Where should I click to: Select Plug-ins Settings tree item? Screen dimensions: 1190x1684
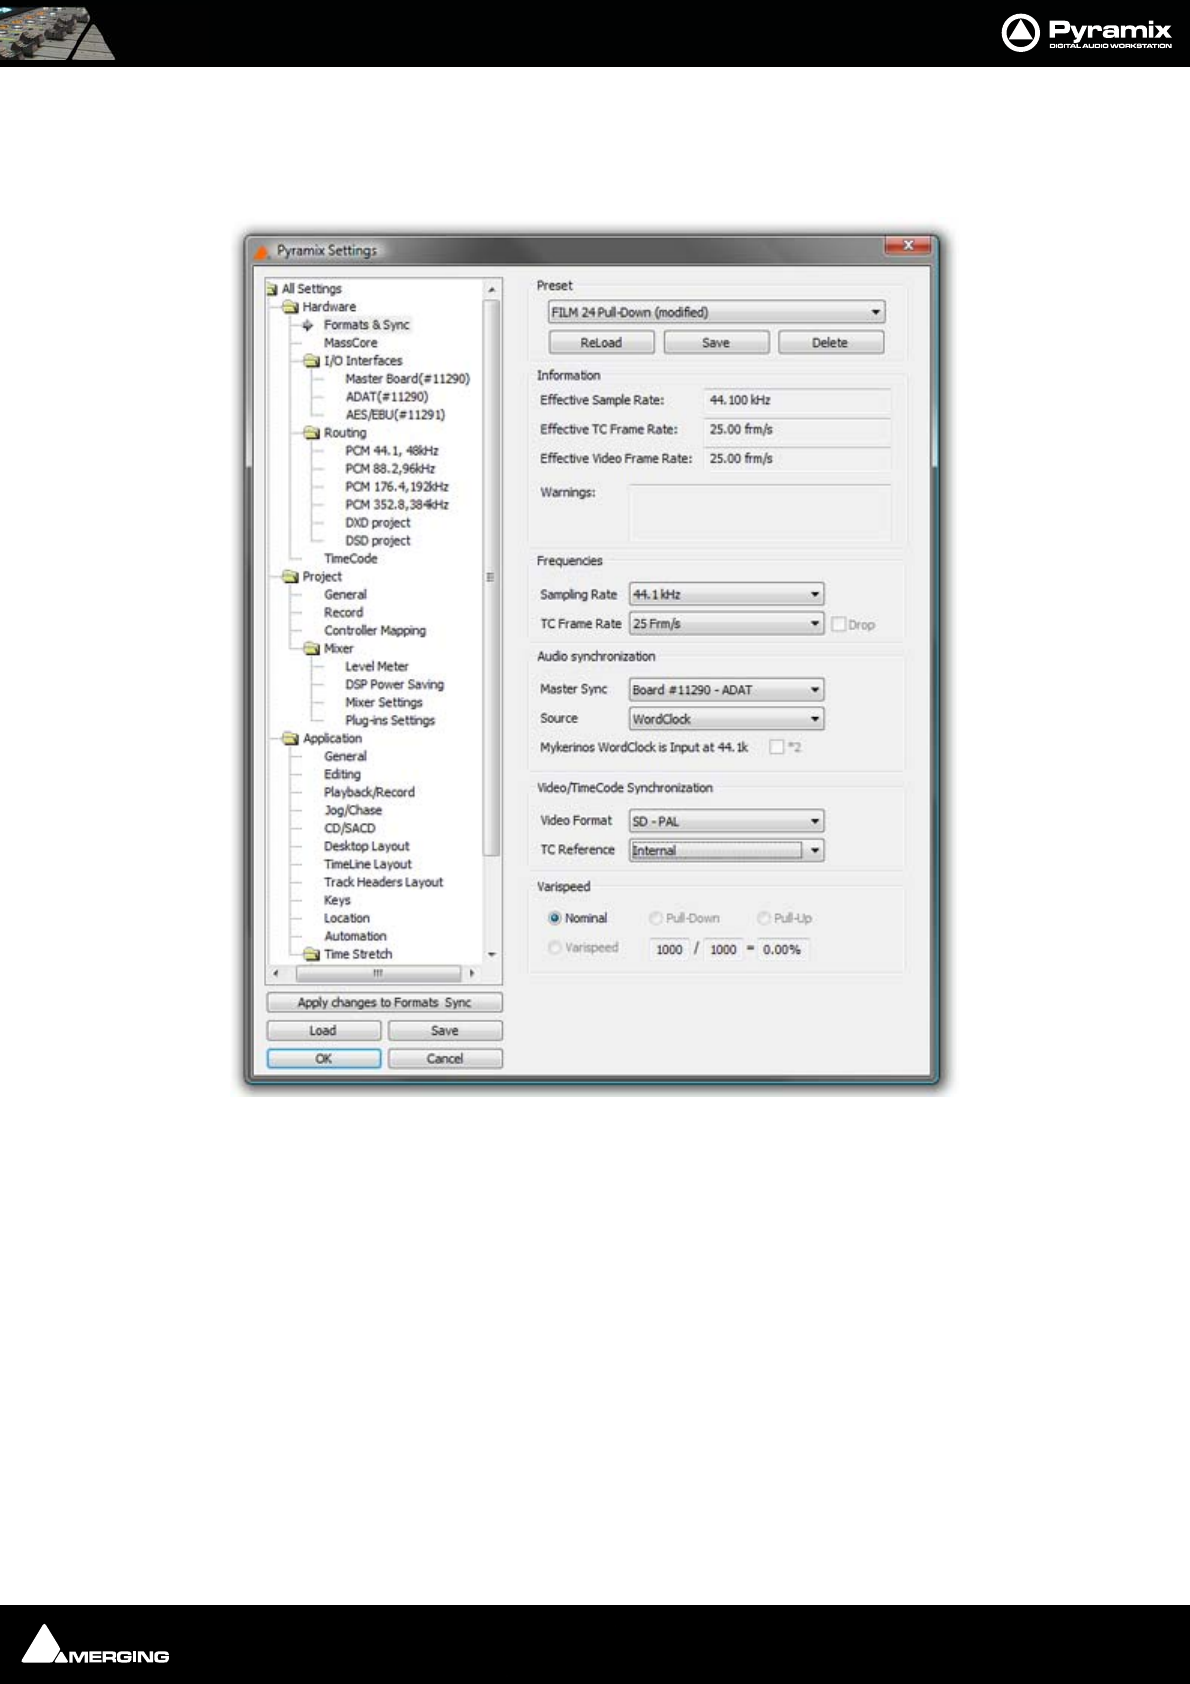click(389, 721)
